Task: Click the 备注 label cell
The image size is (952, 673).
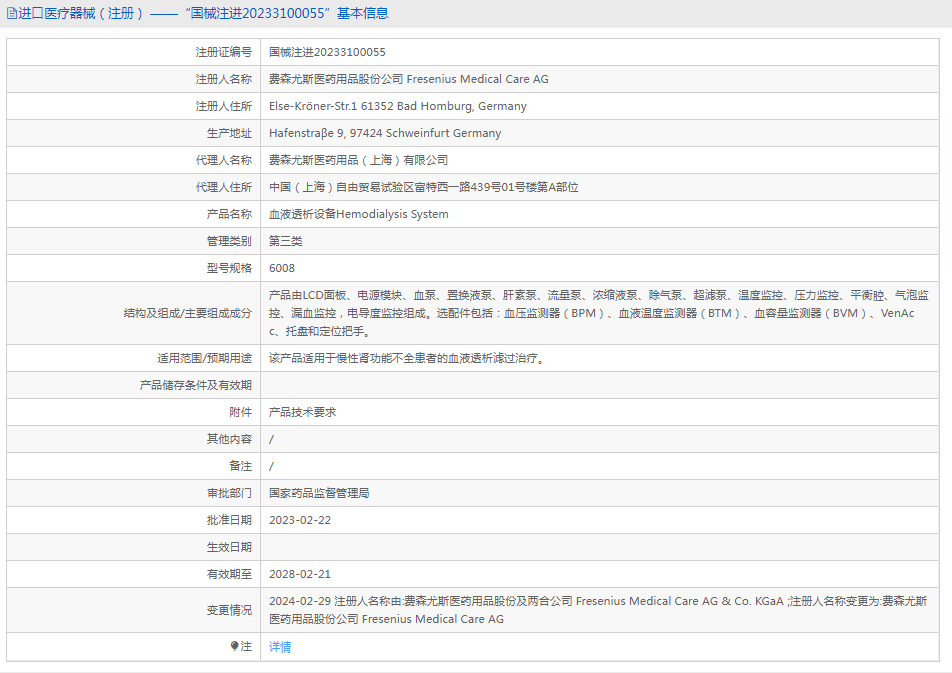Action: click(134, 466)
